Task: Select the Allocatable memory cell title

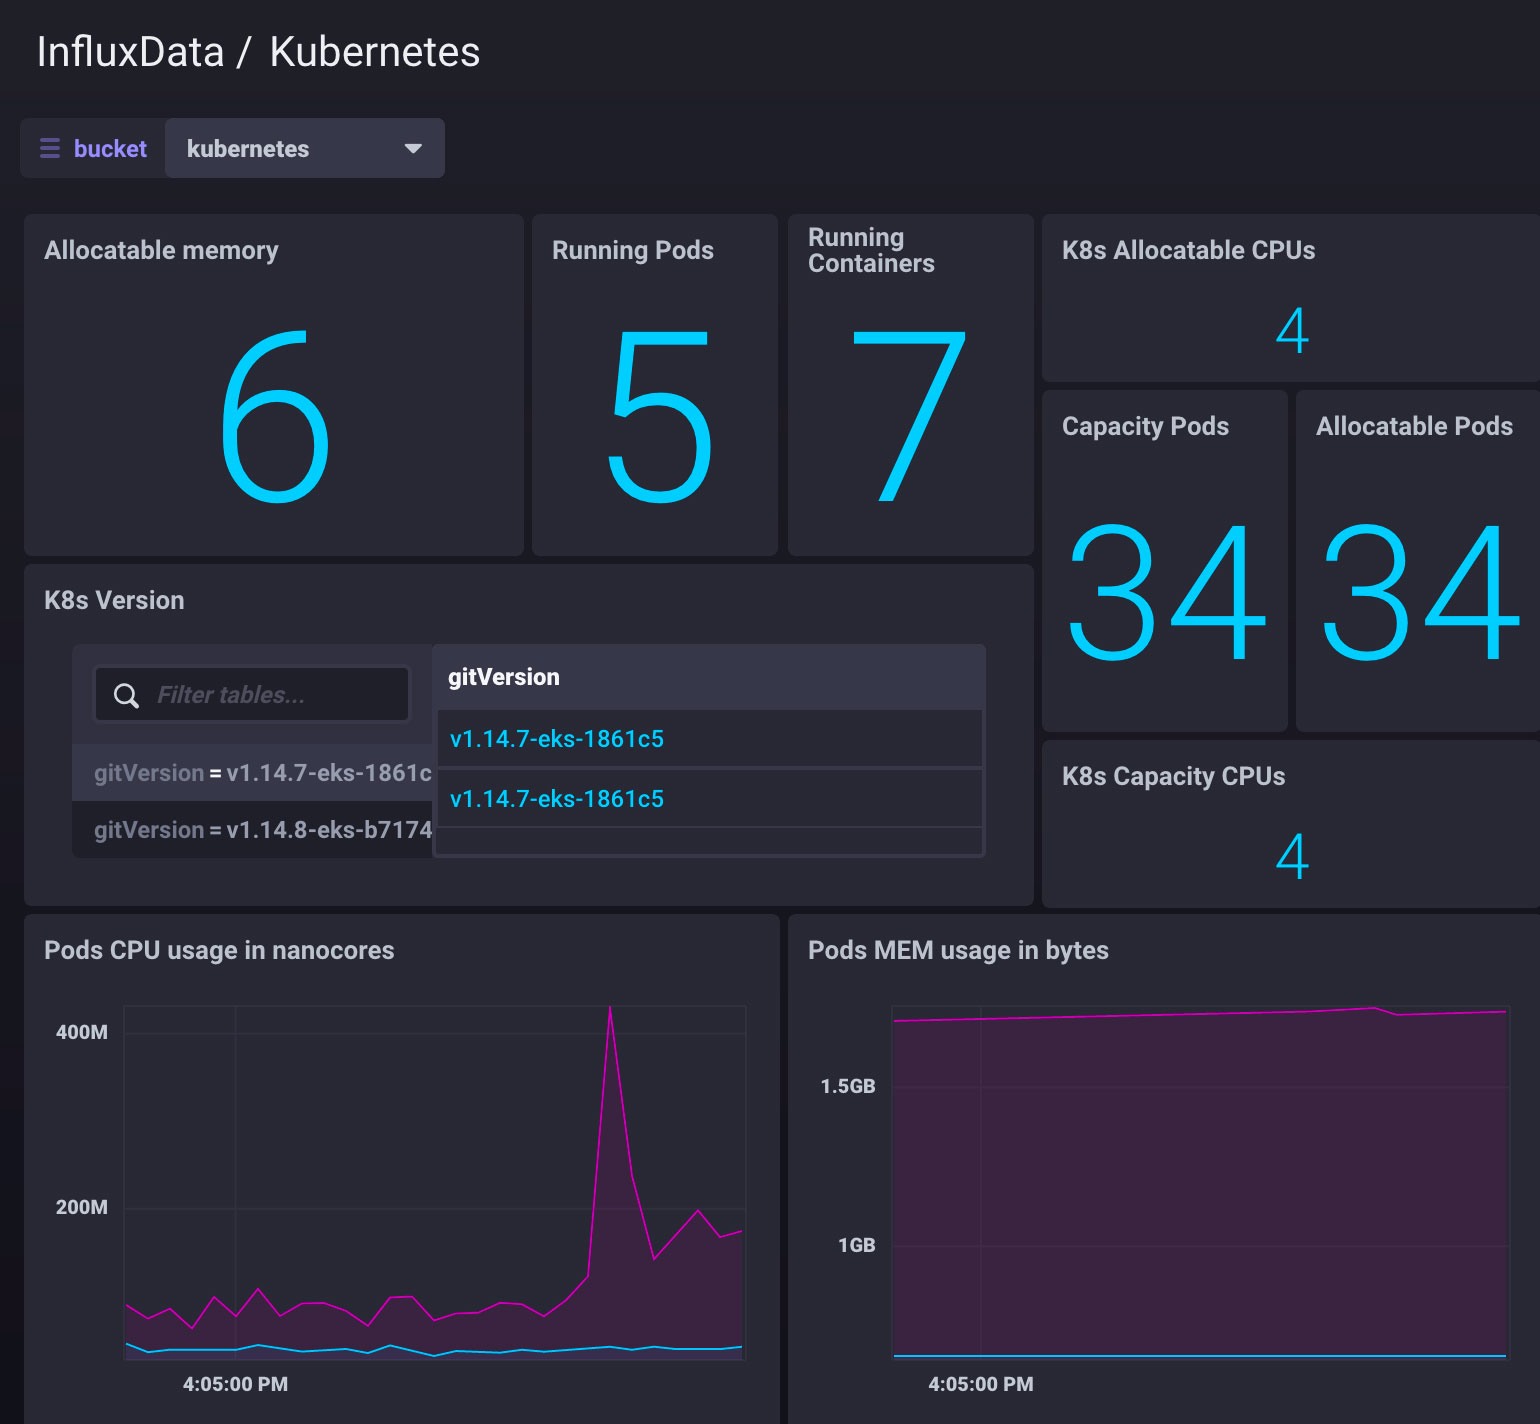Action: point(161,250)
